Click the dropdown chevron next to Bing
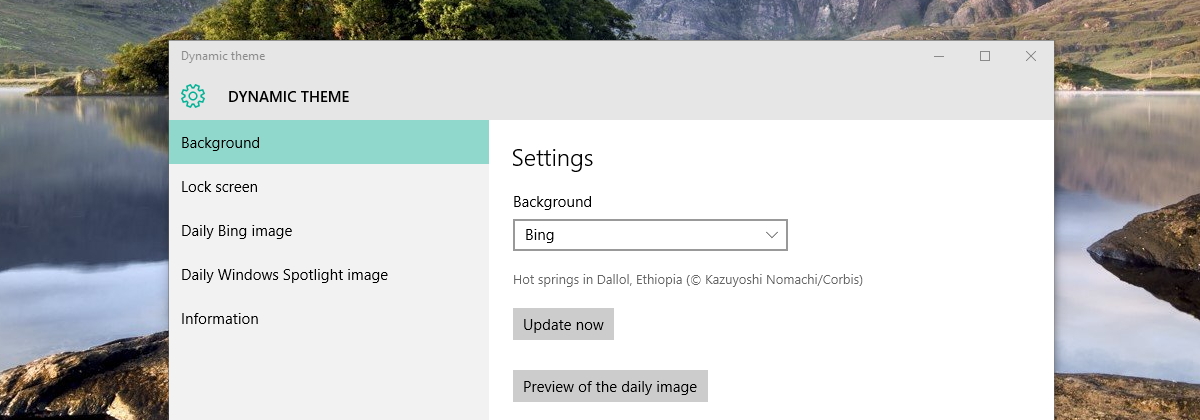The height and width of the screenshot is (420, 1200). pyautogui.click(x=772, y=235)
